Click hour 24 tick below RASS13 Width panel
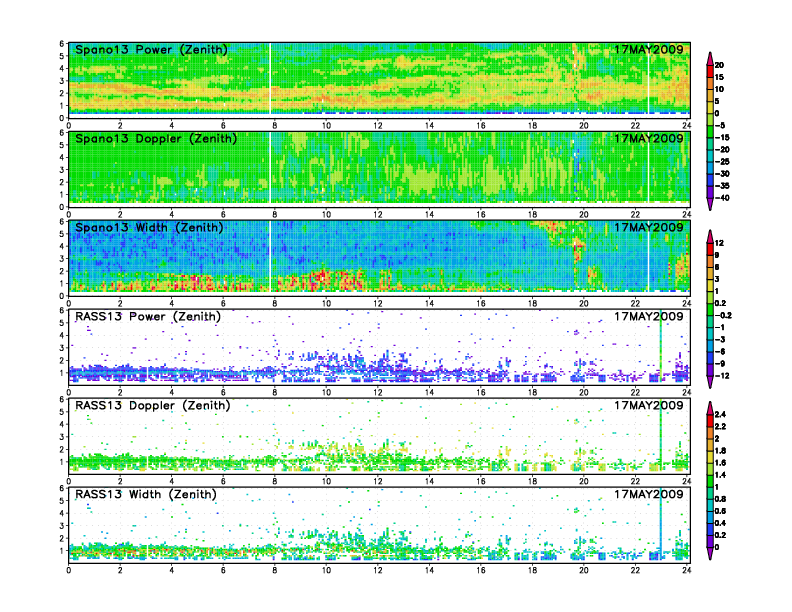The width and height of the screenshot is (792, 612). (x=686, y=570)
